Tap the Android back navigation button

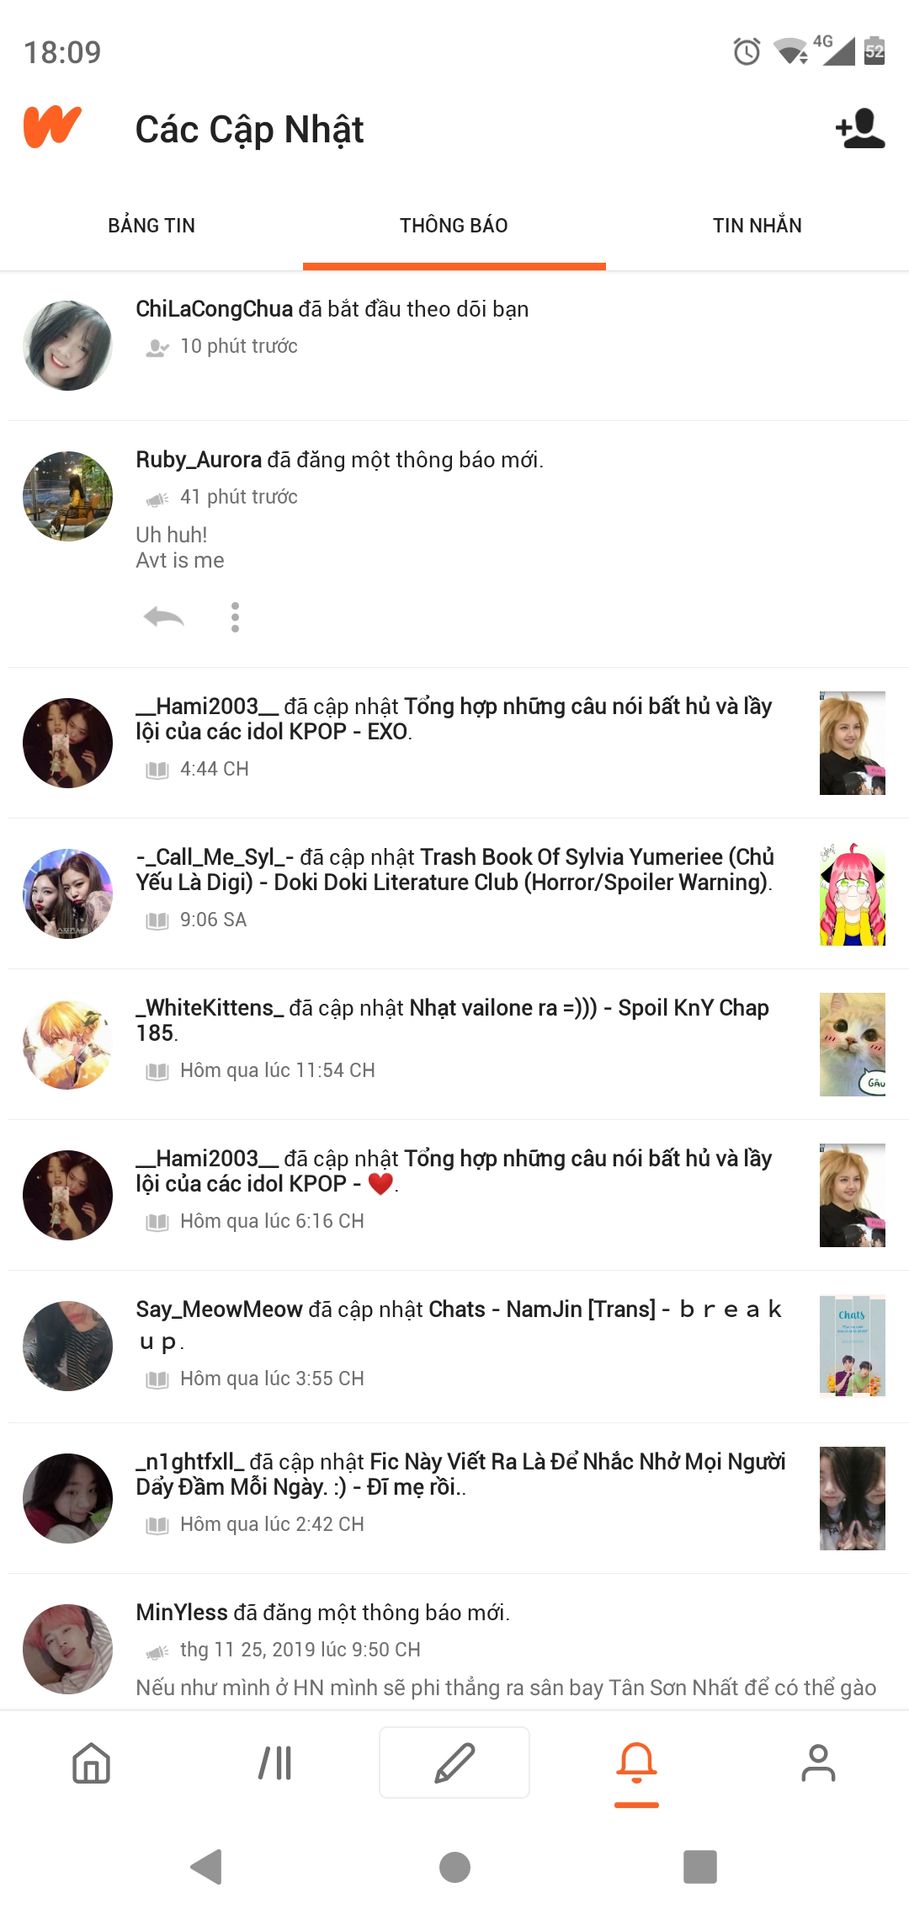click(x=206, y=1866)
